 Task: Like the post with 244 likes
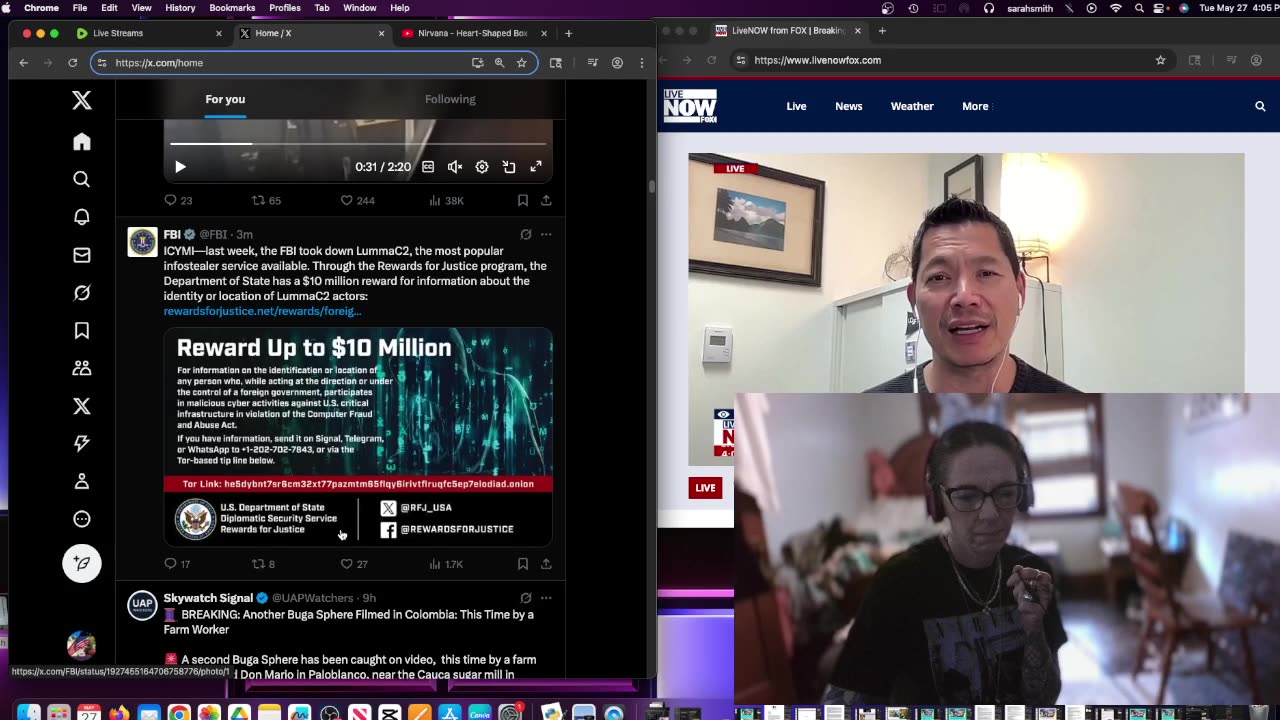pyautogui.click(x=357, y=200)
